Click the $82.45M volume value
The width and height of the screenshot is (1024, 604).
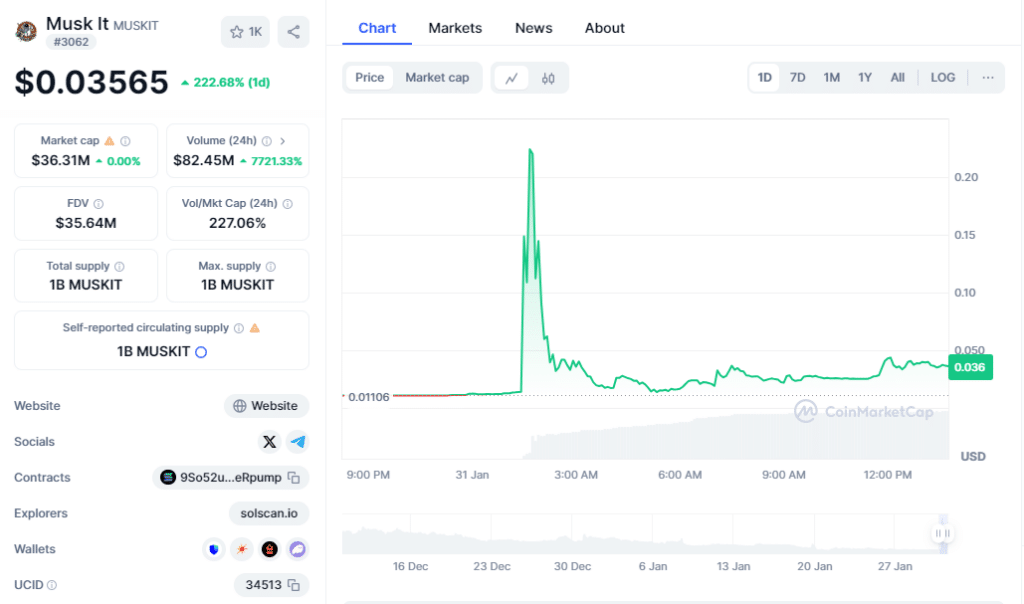[x=204, y=161]
